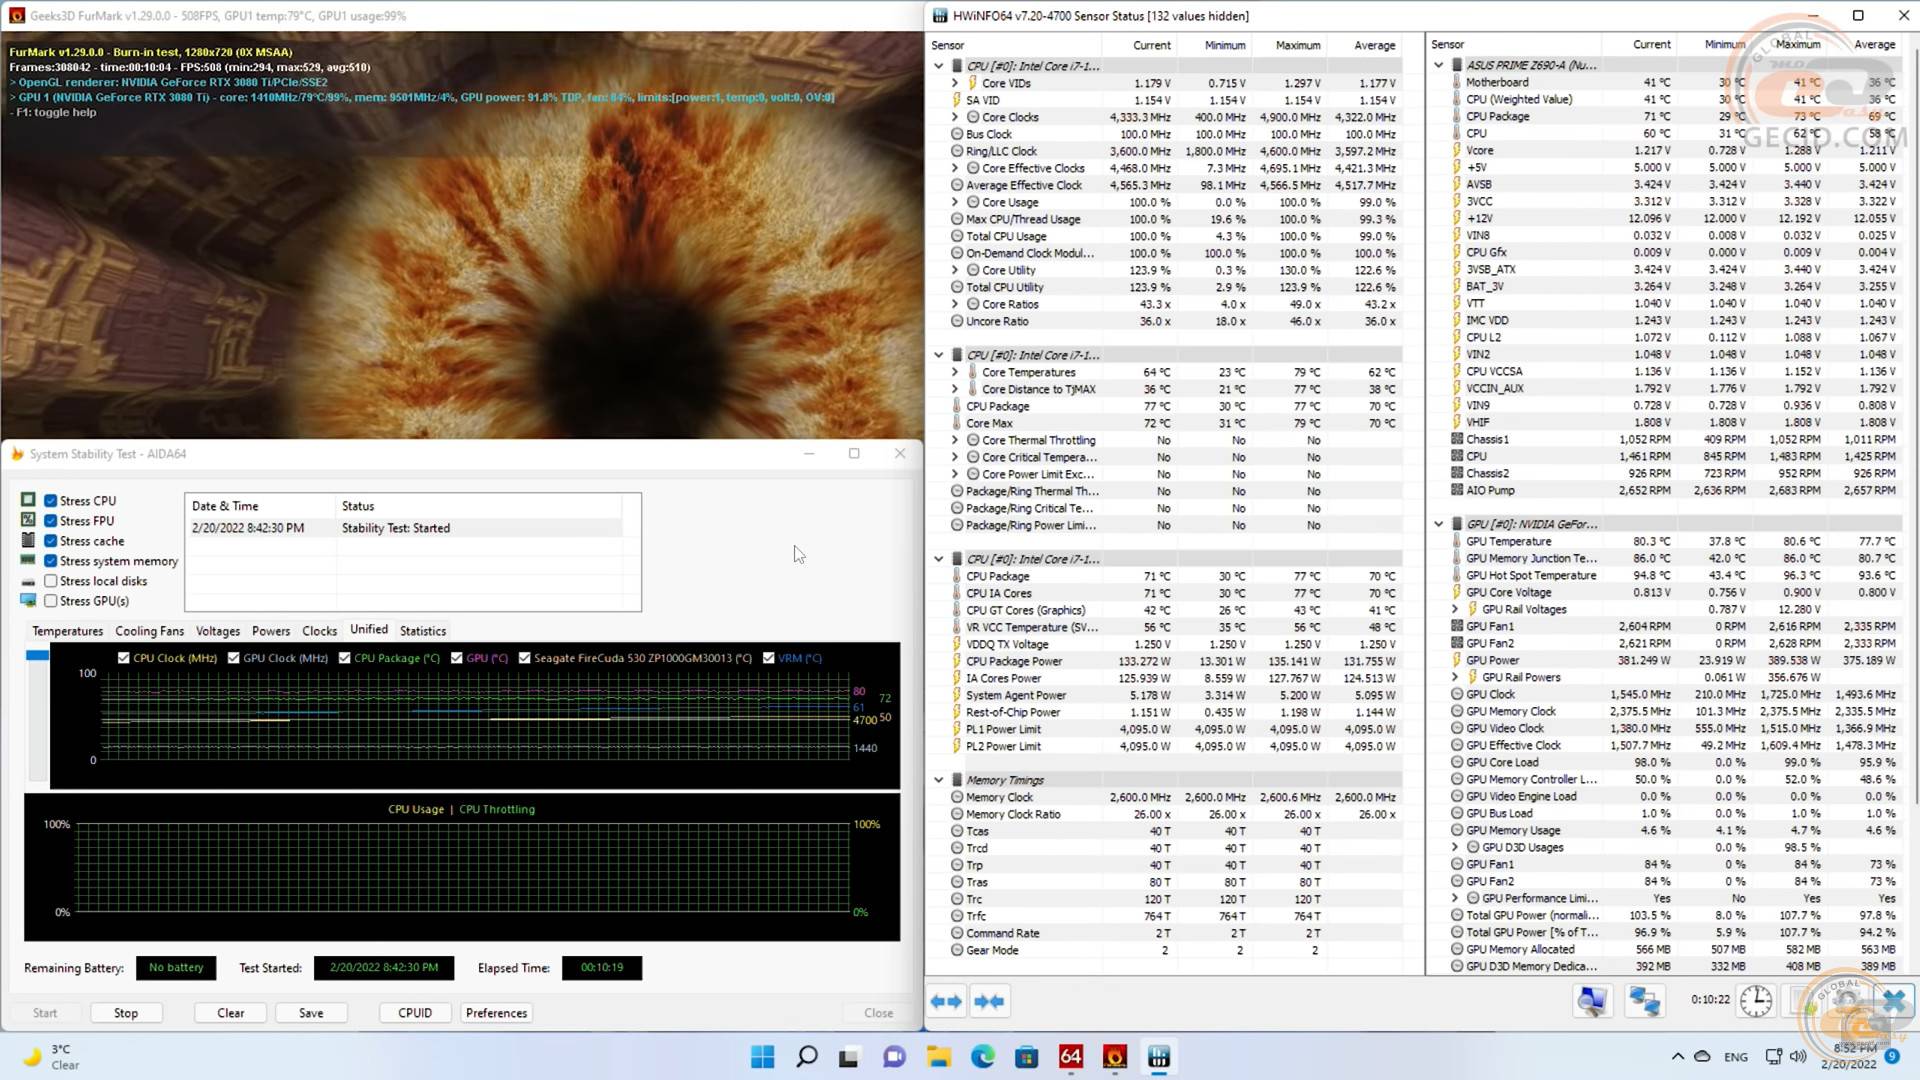Image resolution: width=1920 pixels, height=1080 pixels.
Task: Expand the Core Temperatures row
Action: click(x=954, y=372)
